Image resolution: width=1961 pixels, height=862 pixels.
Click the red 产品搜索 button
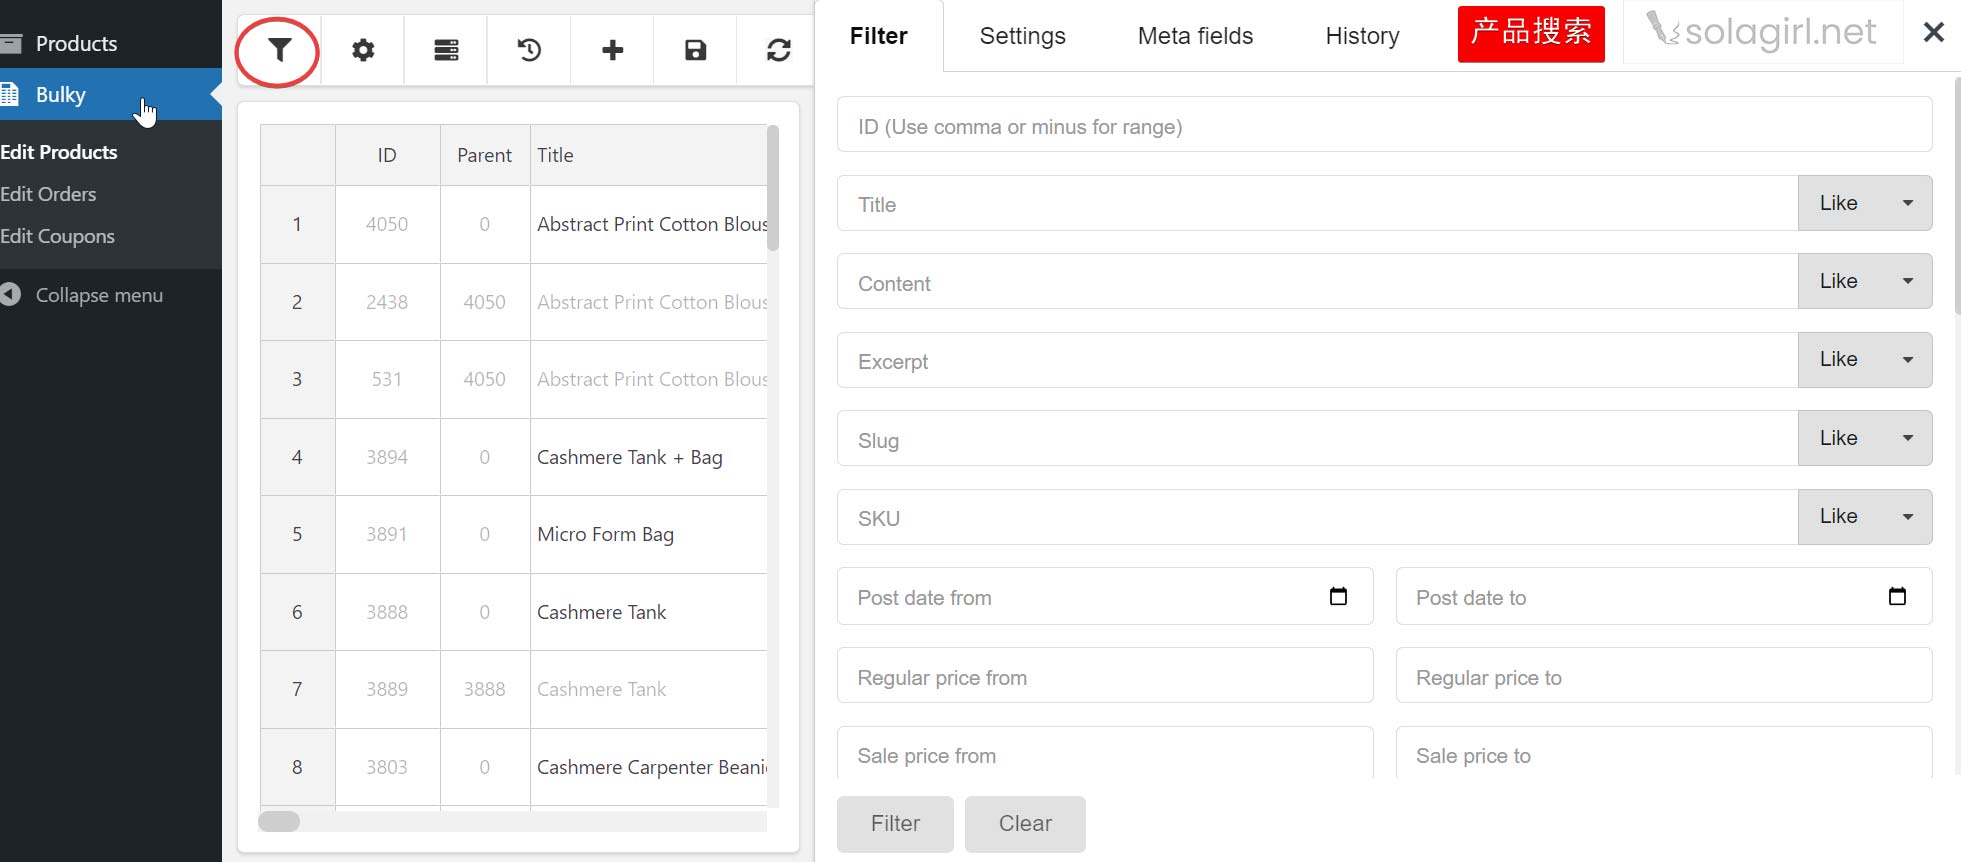[1531, 33]
